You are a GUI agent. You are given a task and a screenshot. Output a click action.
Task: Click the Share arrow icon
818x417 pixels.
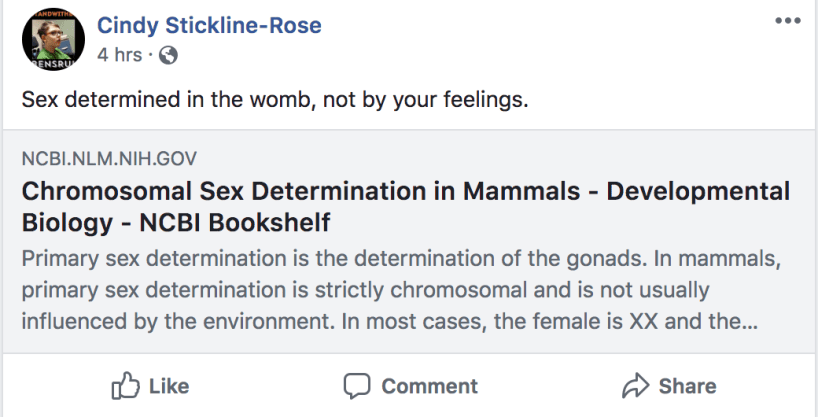click(x=636, y=385)
